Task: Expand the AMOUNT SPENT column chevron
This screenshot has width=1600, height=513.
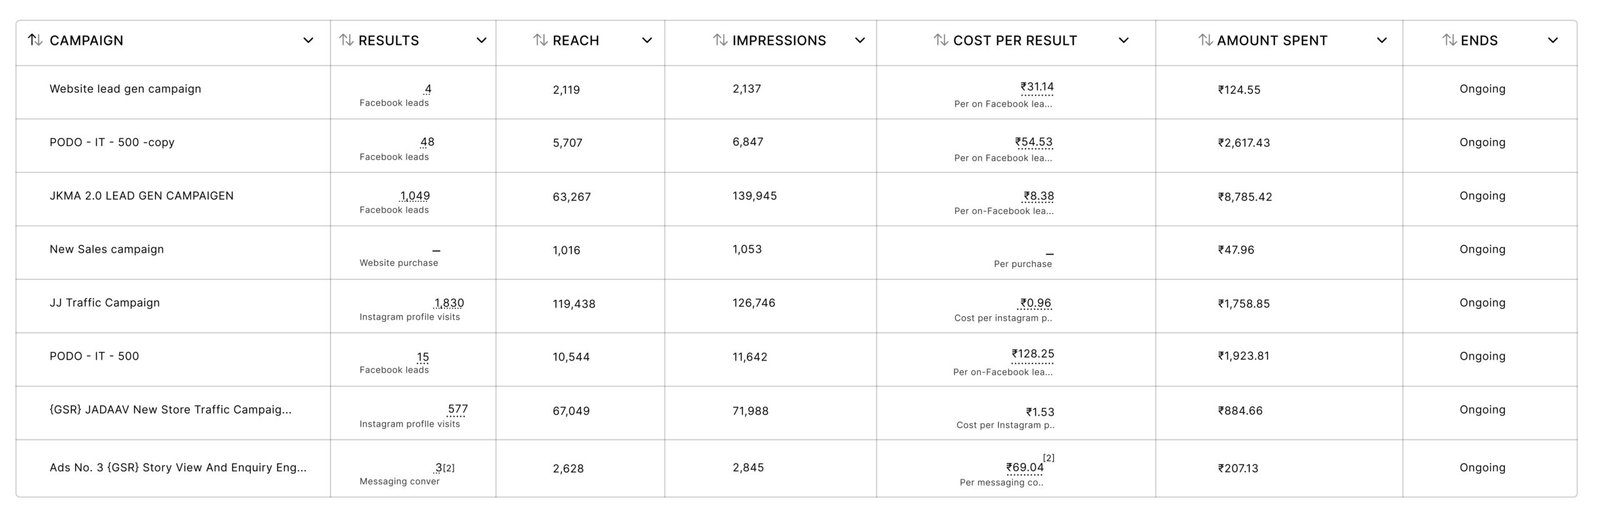Action: pos(1382,41)
